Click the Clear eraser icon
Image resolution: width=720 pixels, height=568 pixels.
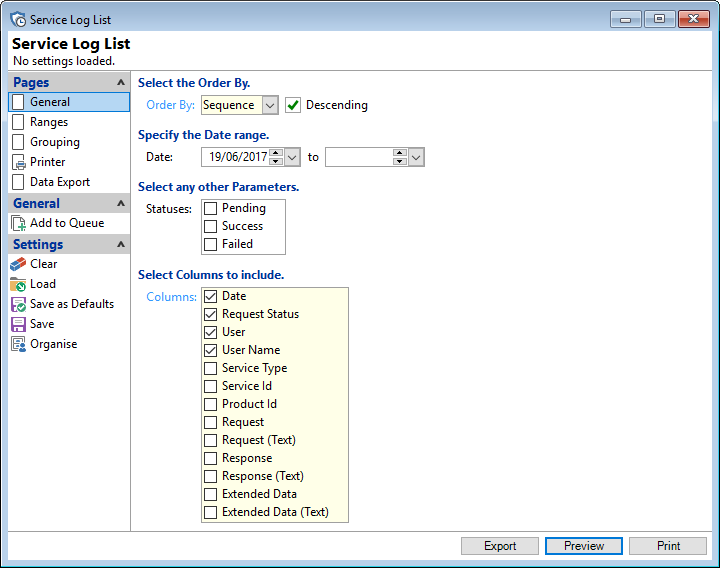(18, 264)
